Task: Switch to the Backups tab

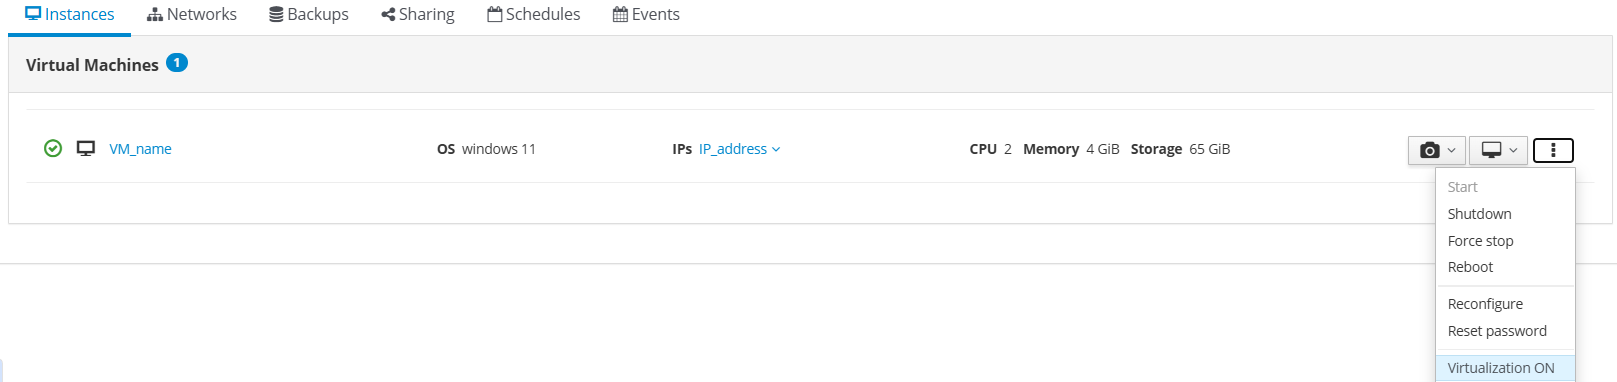Action: (309, 14)
